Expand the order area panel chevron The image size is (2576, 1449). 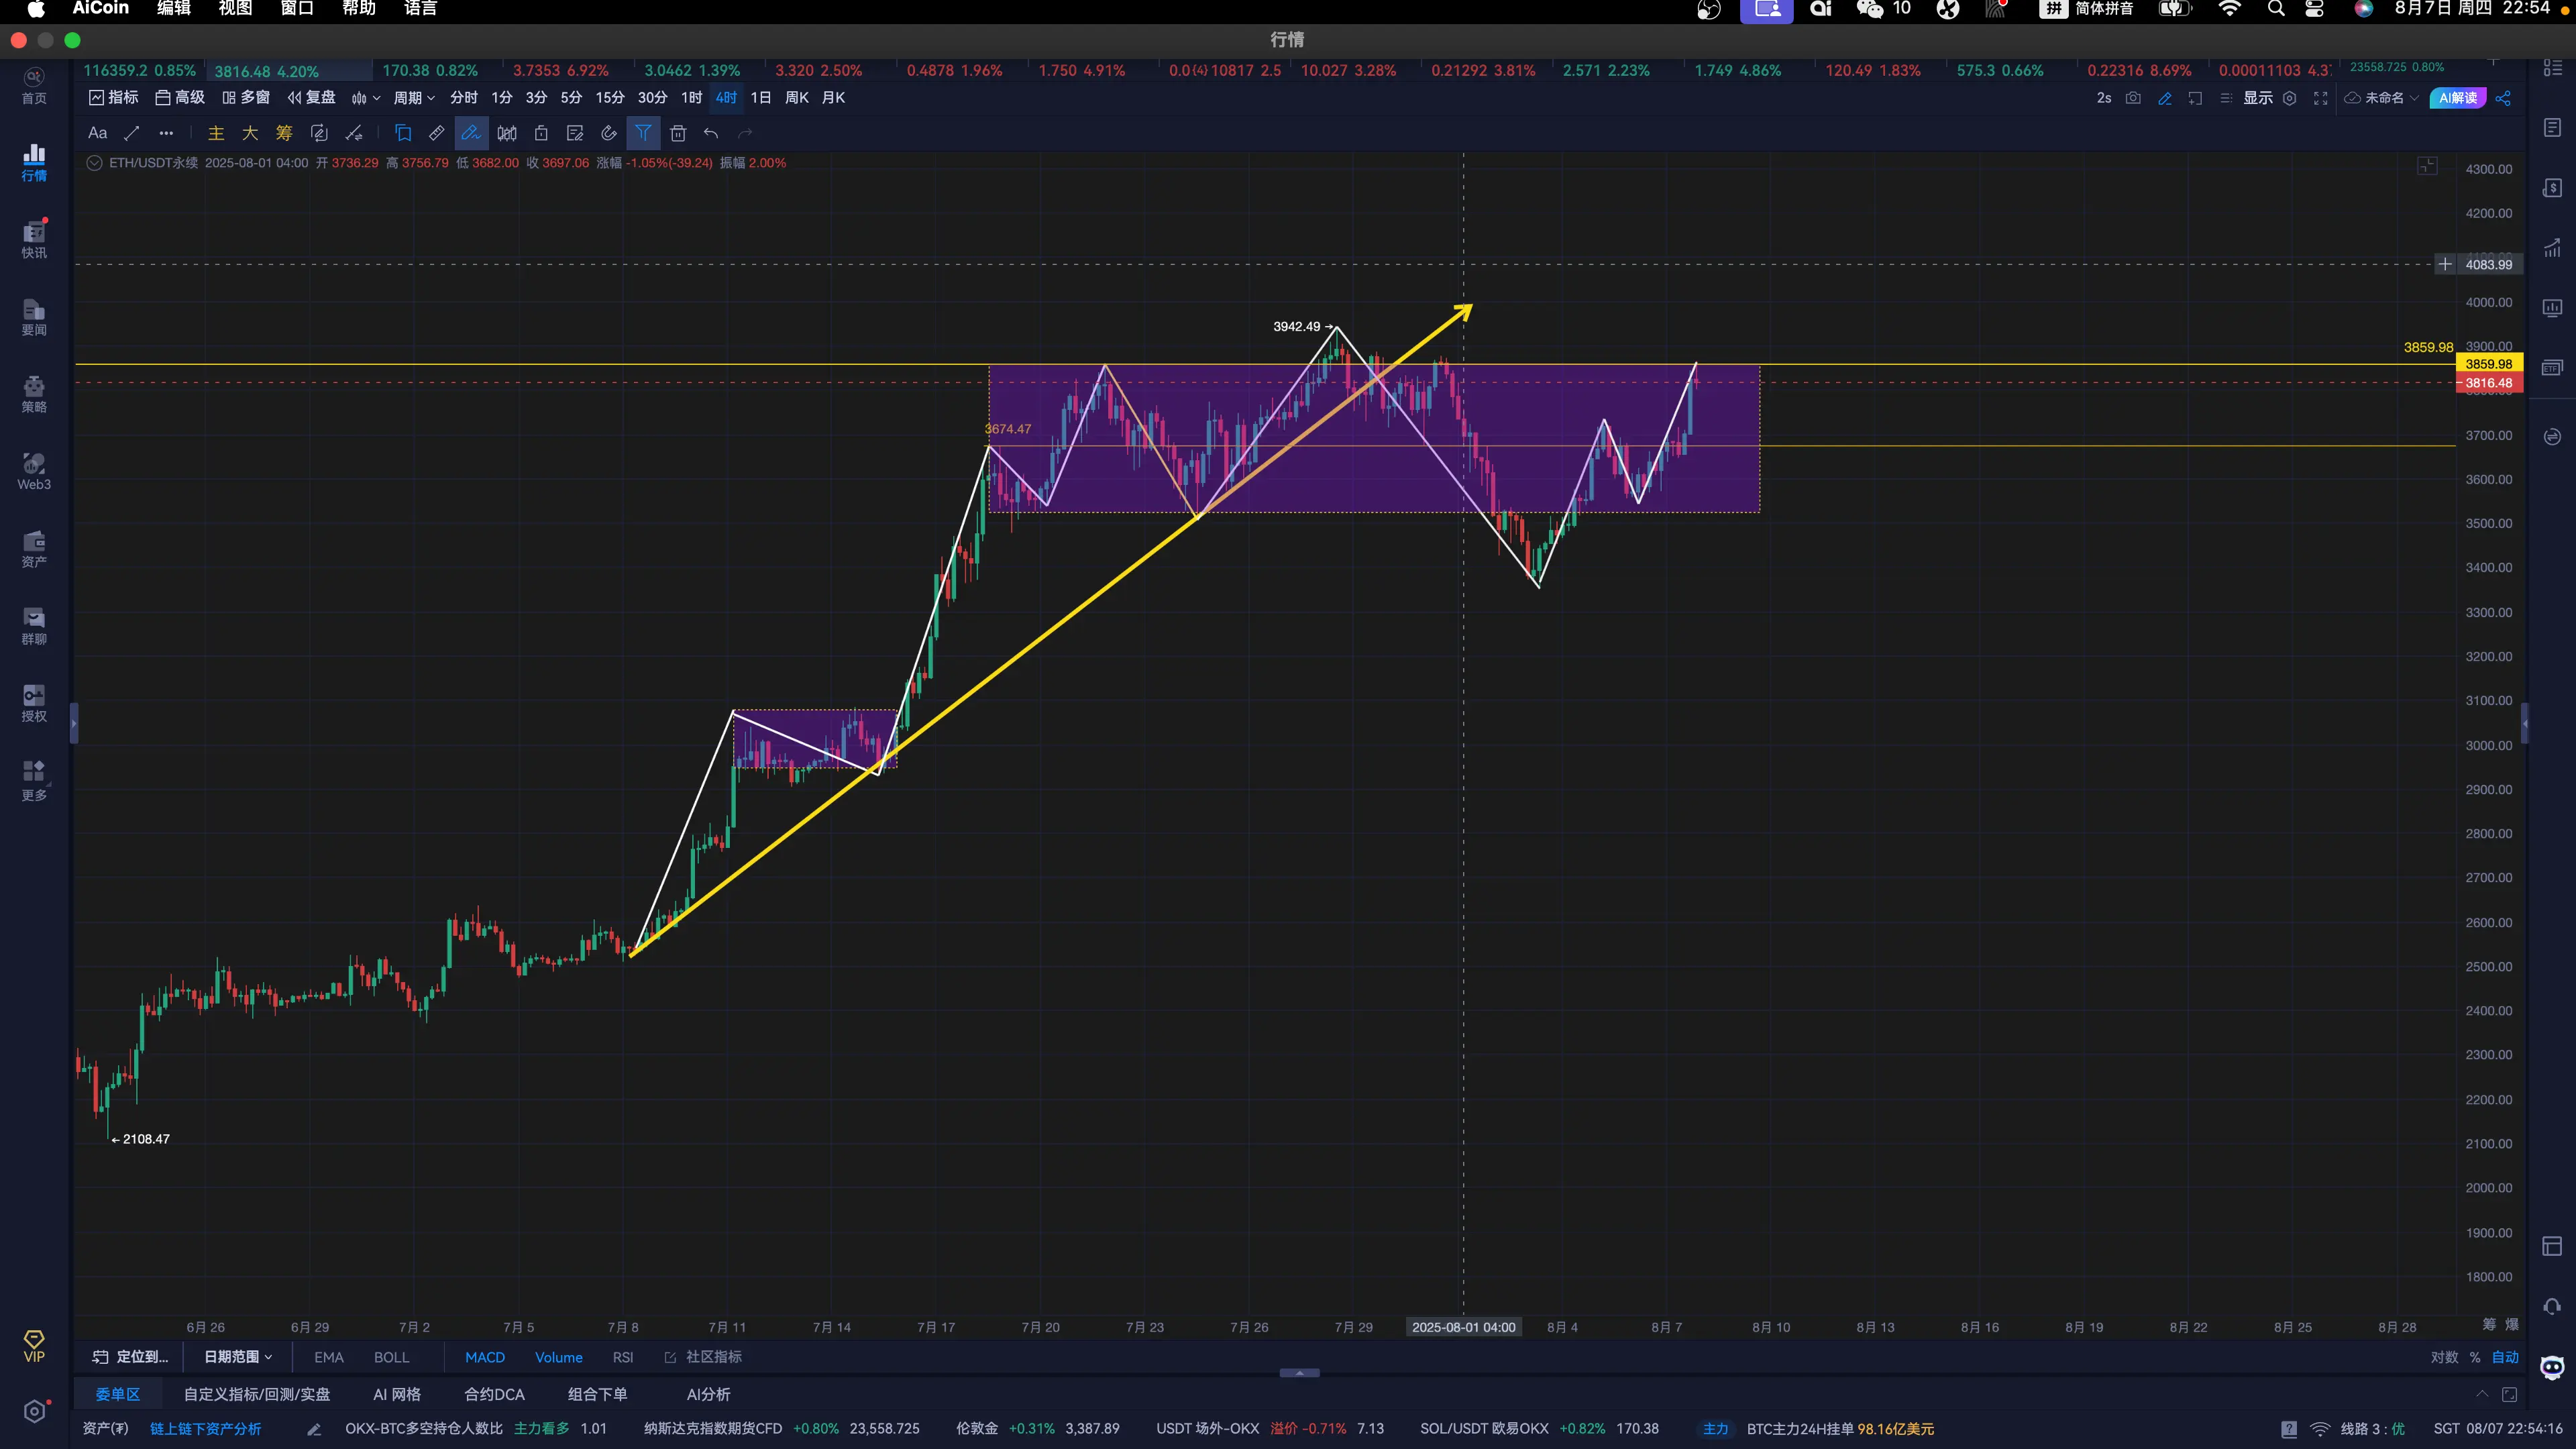click(2482, 1394)
